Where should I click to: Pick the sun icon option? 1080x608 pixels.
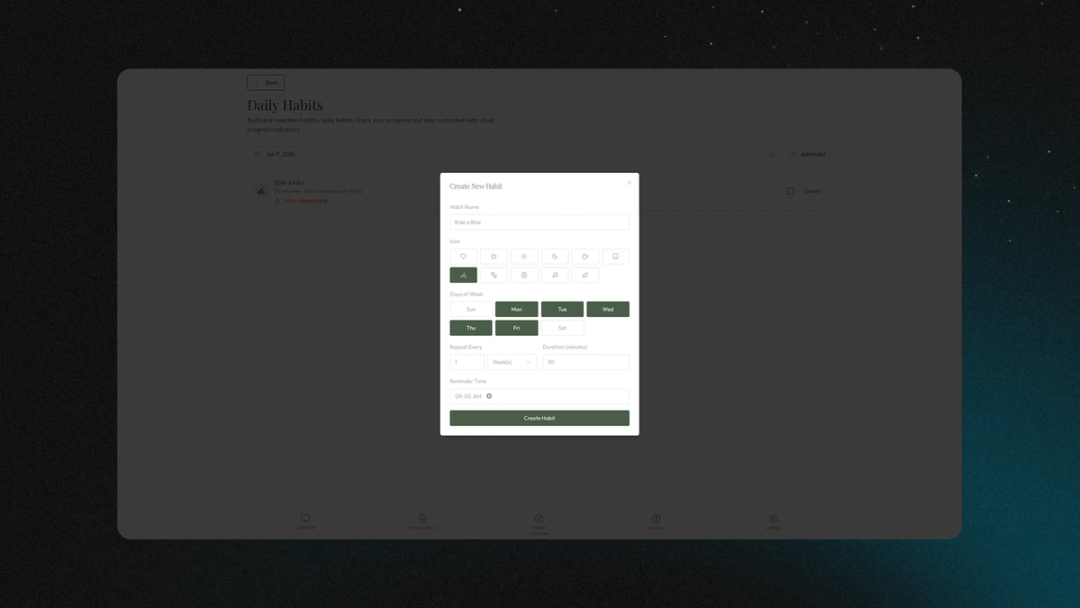point(524,256)
